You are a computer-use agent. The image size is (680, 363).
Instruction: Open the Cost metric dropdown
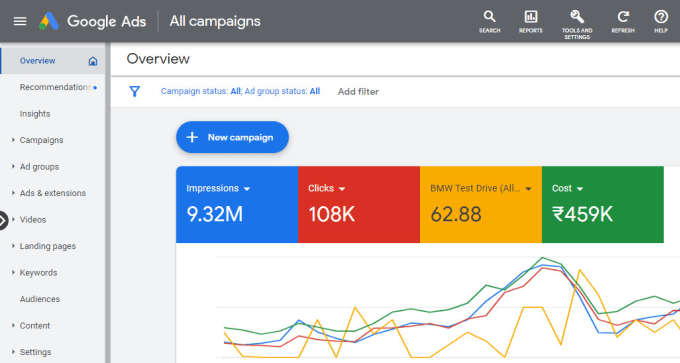(580, 189)
